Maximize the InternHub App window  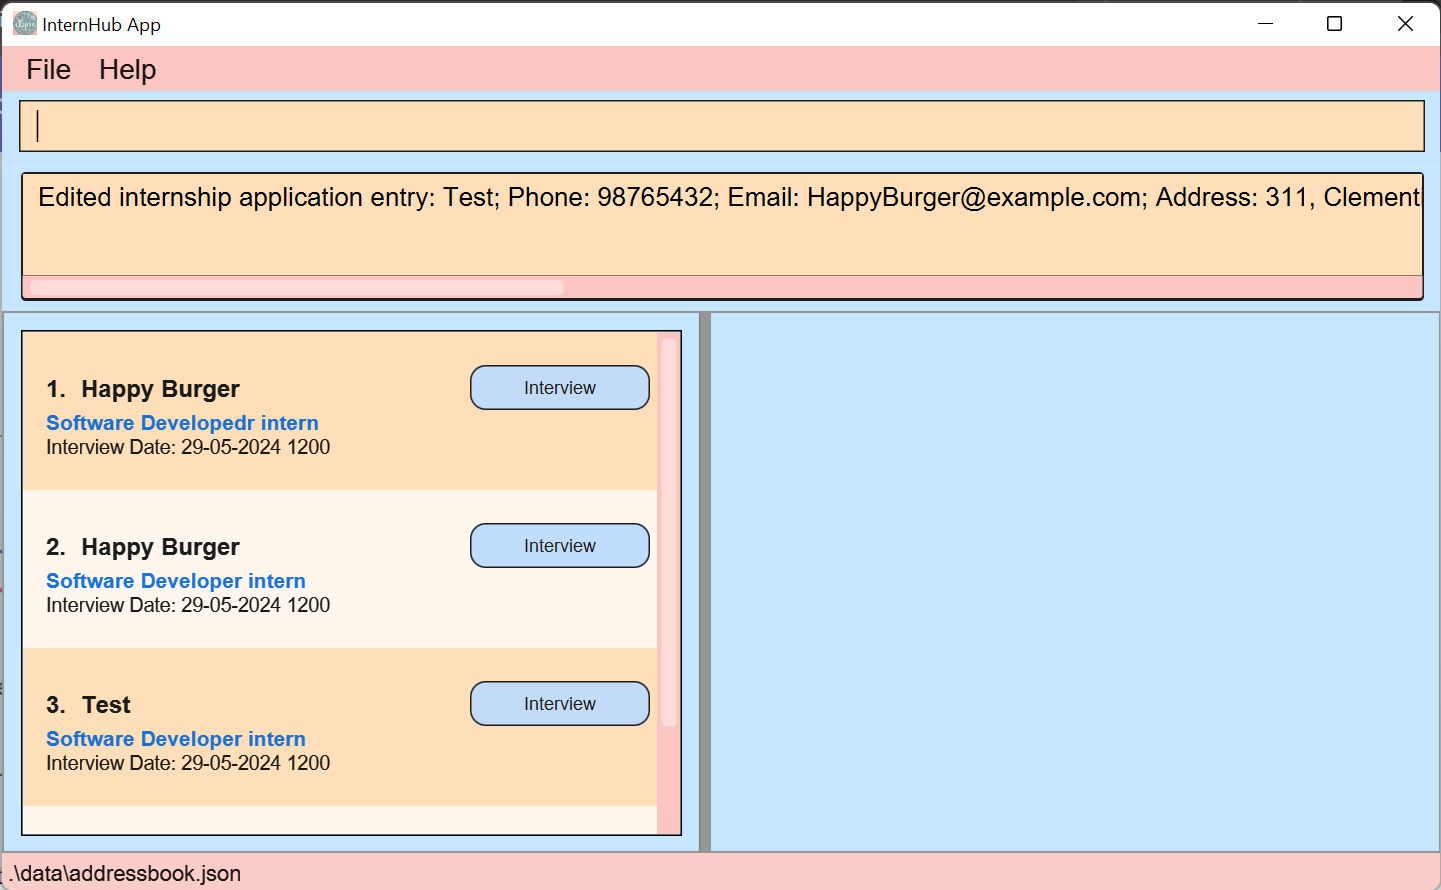pyautogui.click(x=1334, y=23)
